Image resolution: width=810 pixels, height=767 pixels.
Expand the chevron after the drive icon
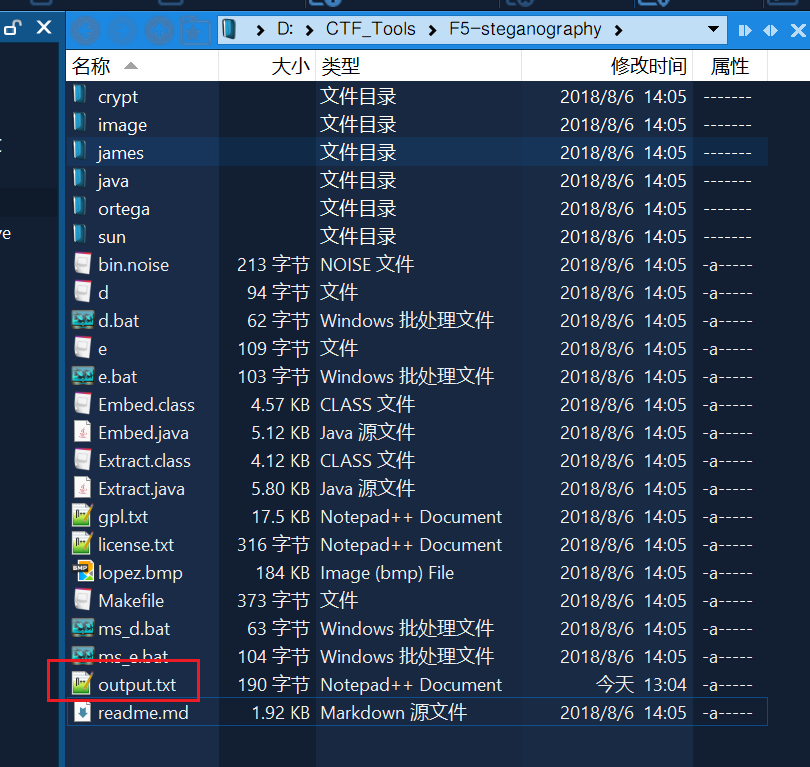260,31
